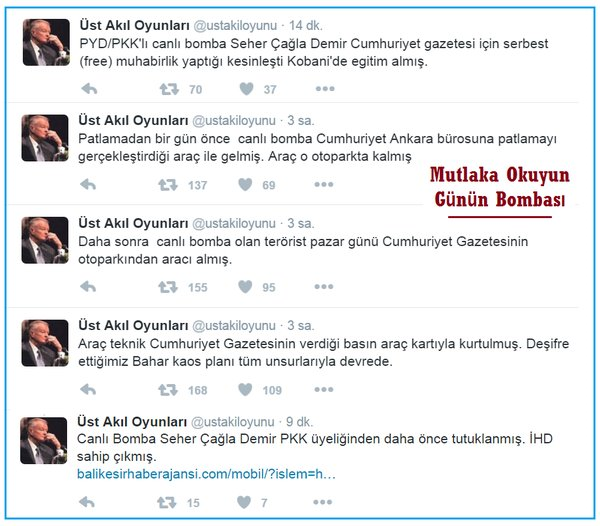Open more options on tweet with 137 retweets
Image resolution: width=600 pixels, height=526 pixels.
tap(324, 184)
